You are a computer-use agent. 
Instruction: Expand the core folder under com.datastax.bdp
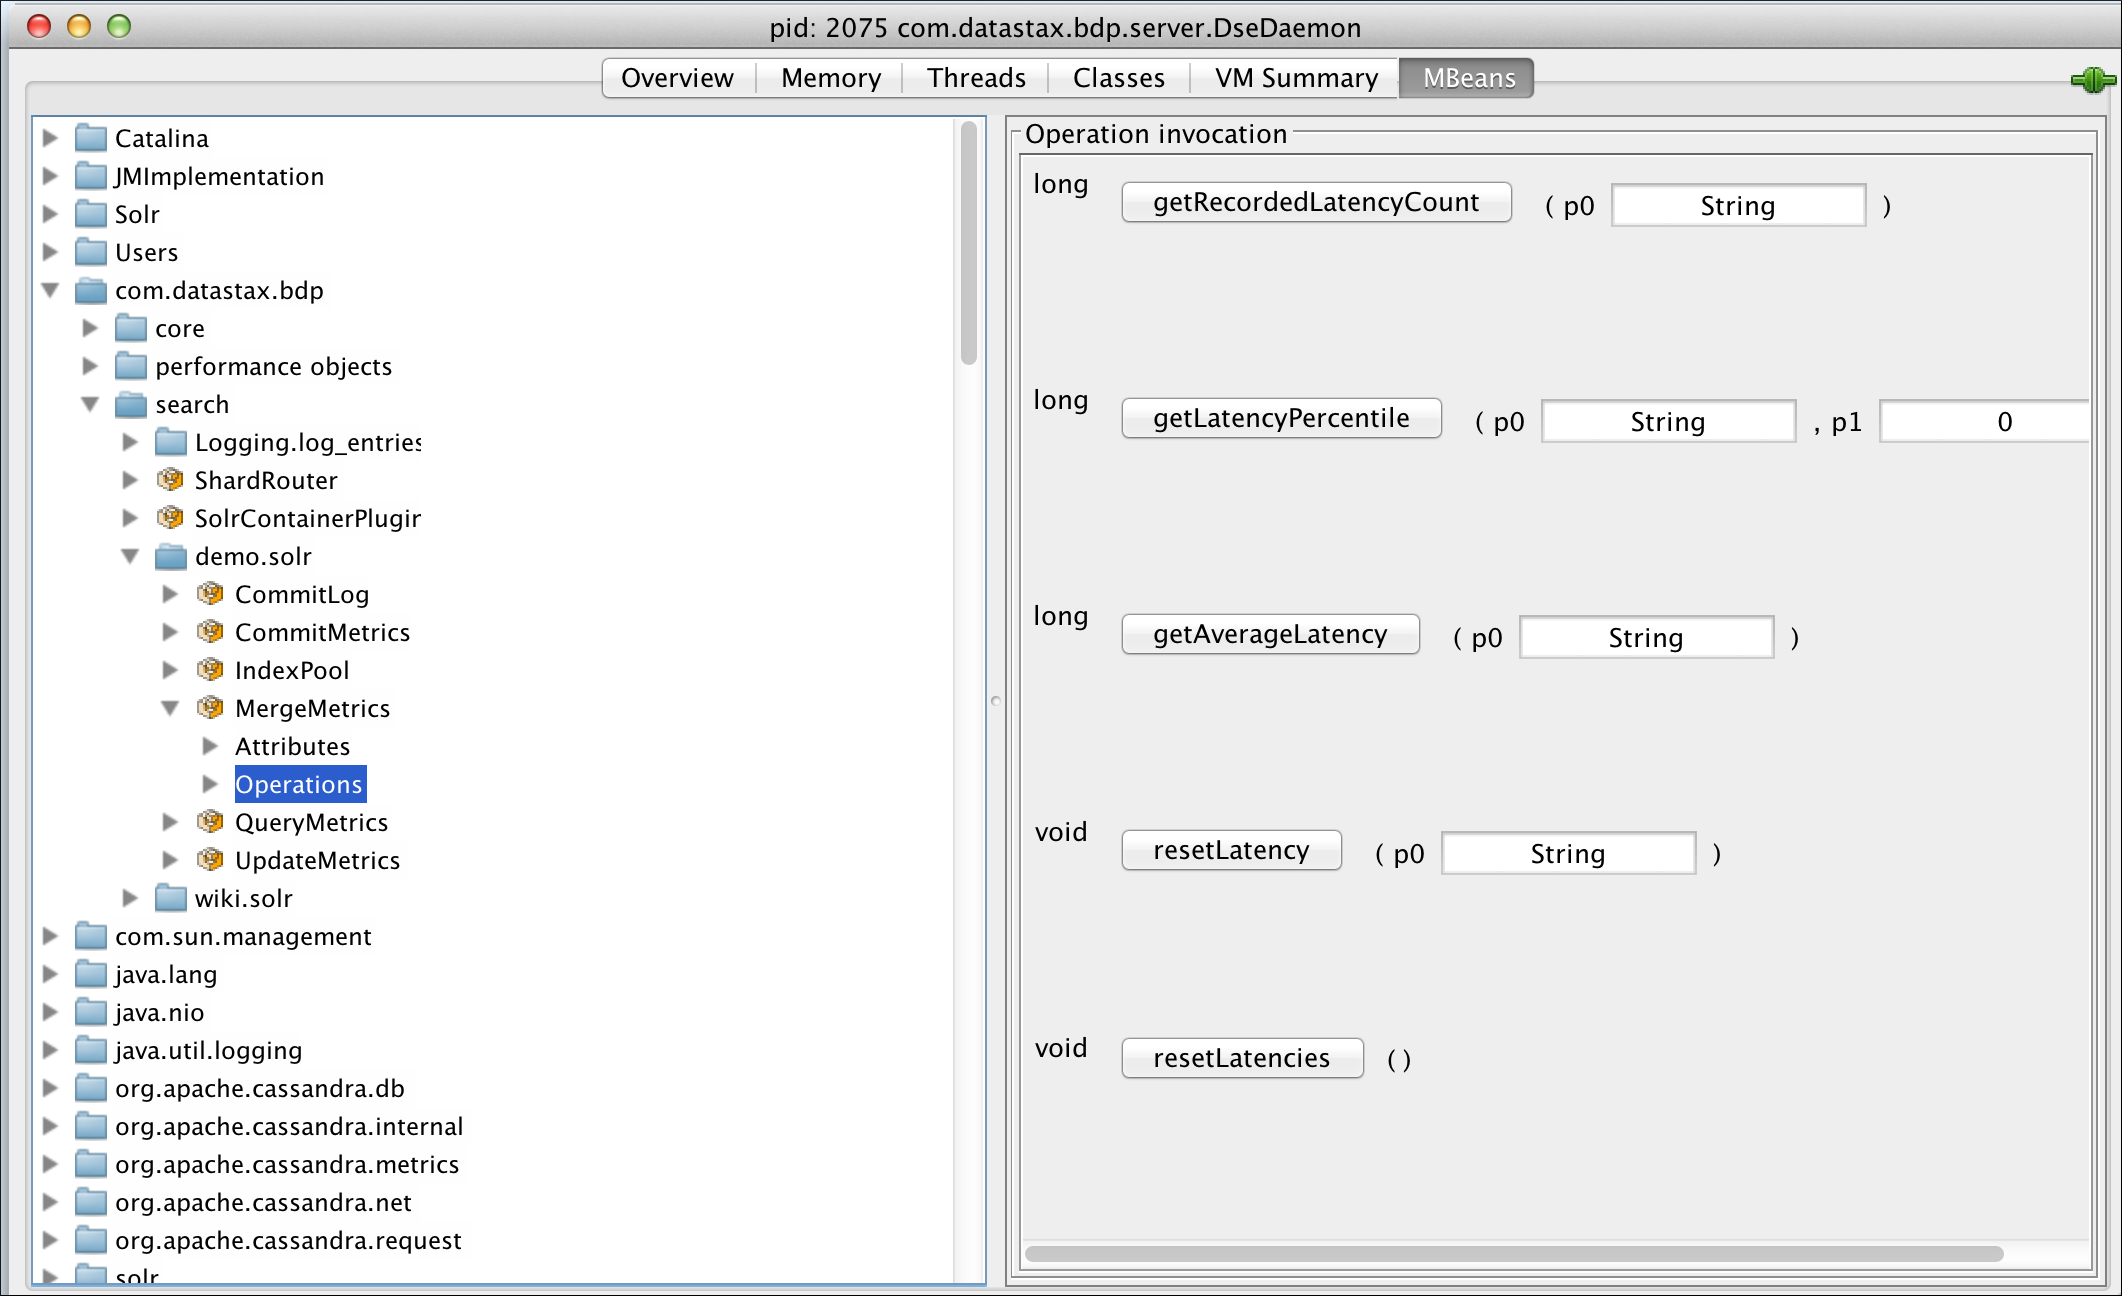(90, 328)
